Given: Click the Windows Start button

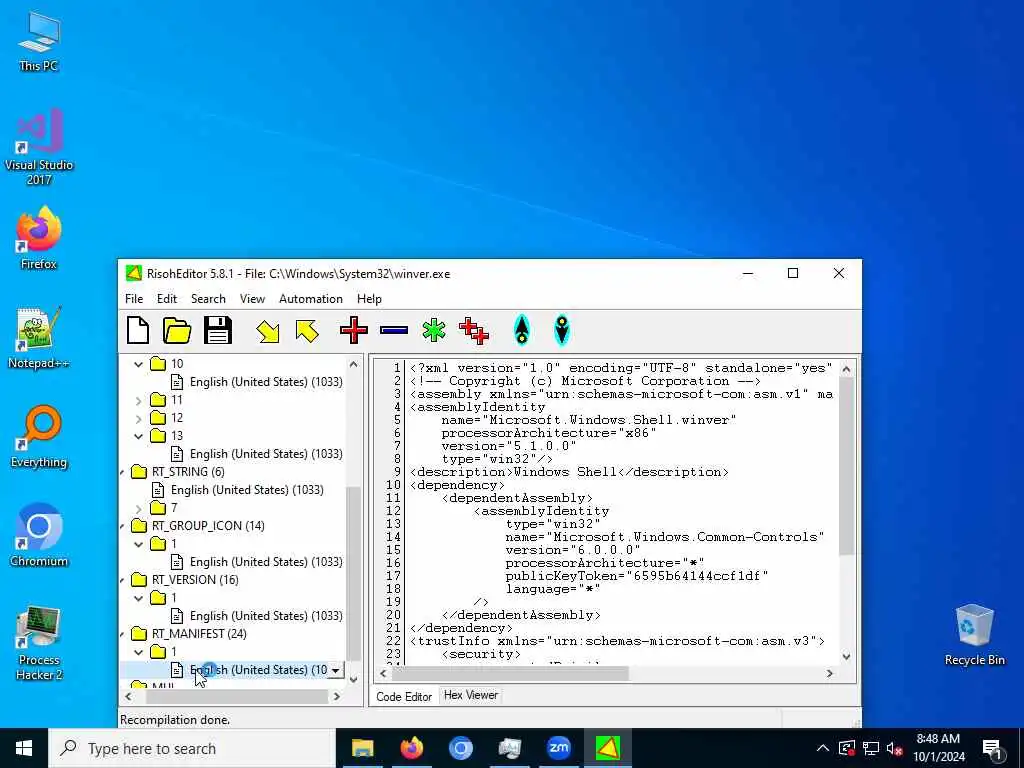Looking at the screenshot, I should 24,748.
